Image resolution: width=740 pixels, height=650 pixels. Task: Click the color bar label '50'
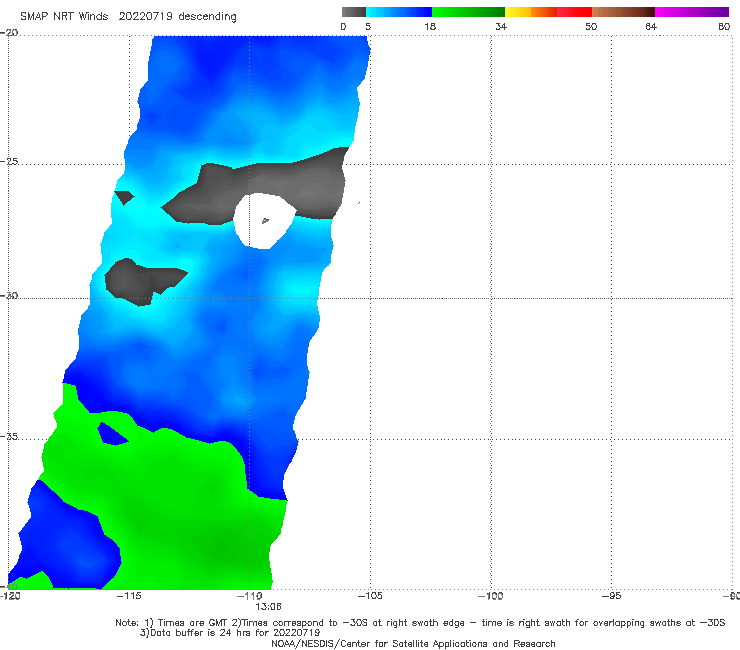click(x=591, y=26)
